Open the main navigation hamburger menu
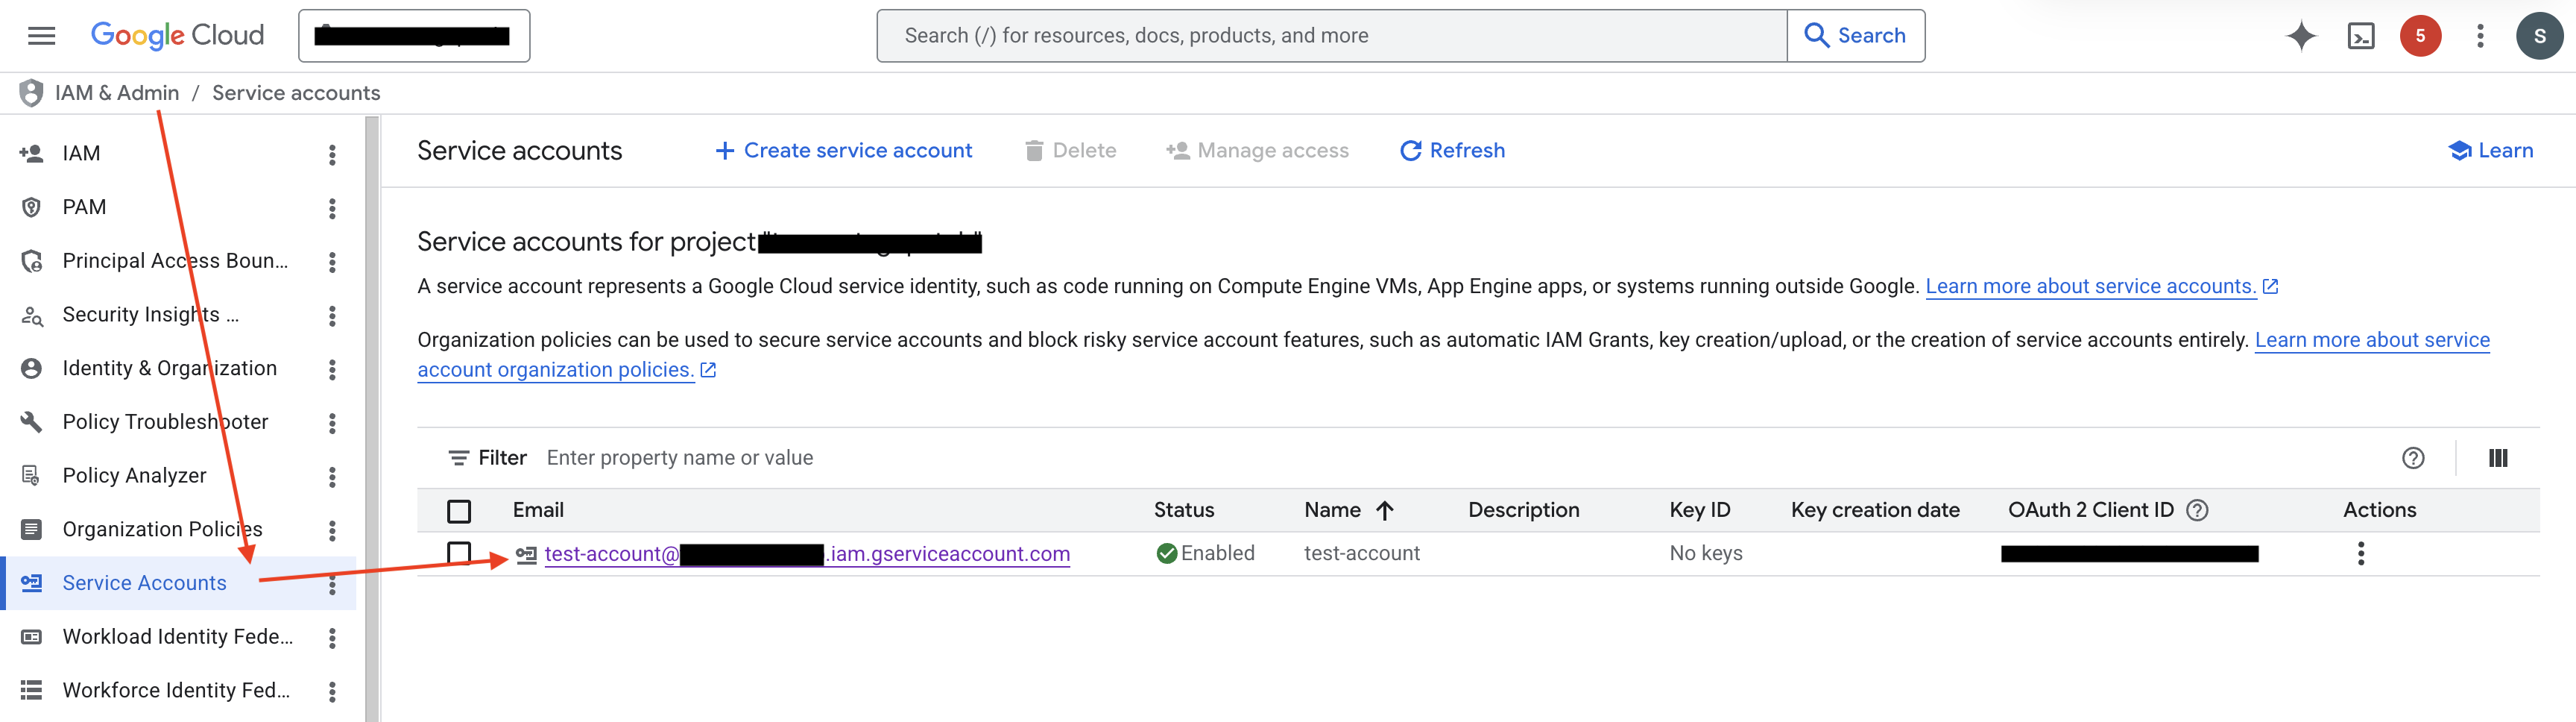The width and height of the screenshot is (2576, 722). click(41, 36)
